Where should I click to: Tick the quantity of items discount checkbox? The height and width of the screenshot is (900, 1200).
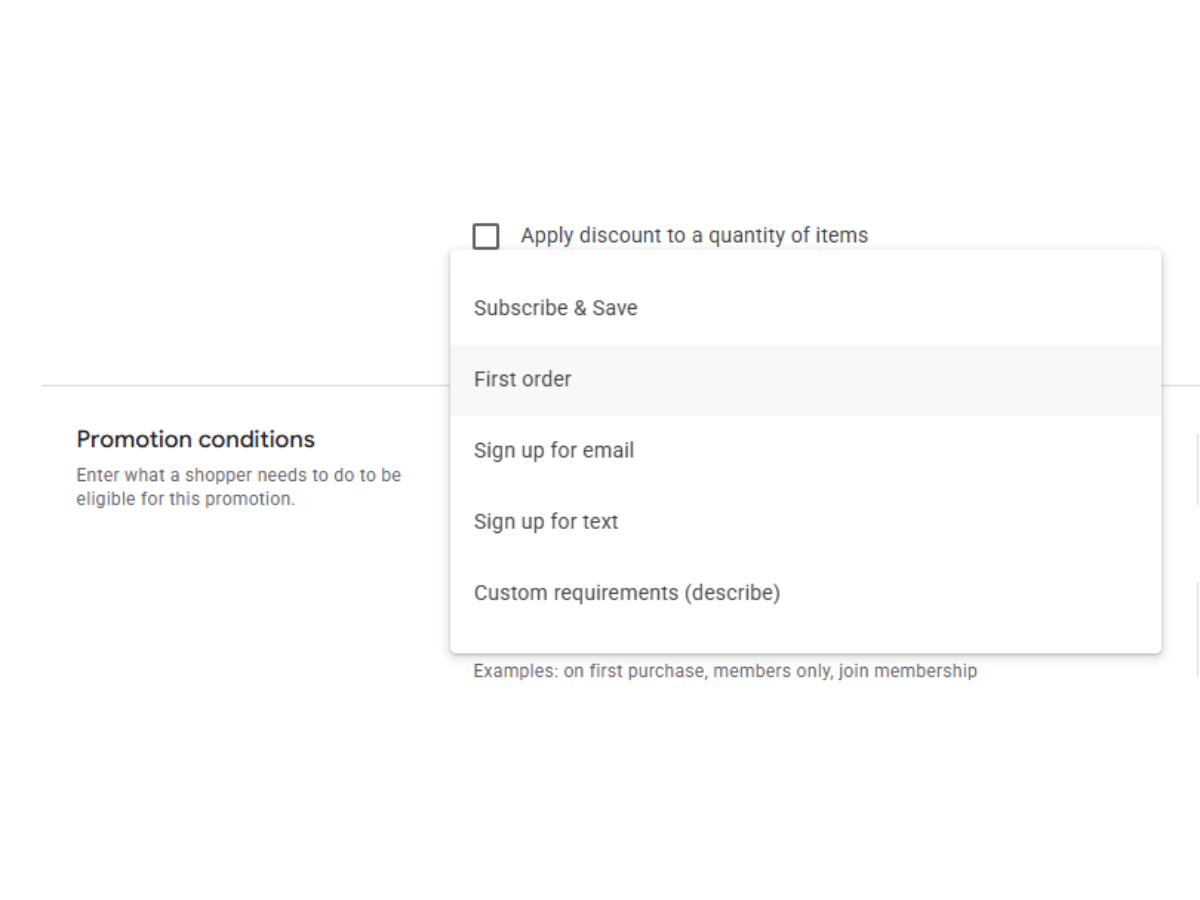486,236
